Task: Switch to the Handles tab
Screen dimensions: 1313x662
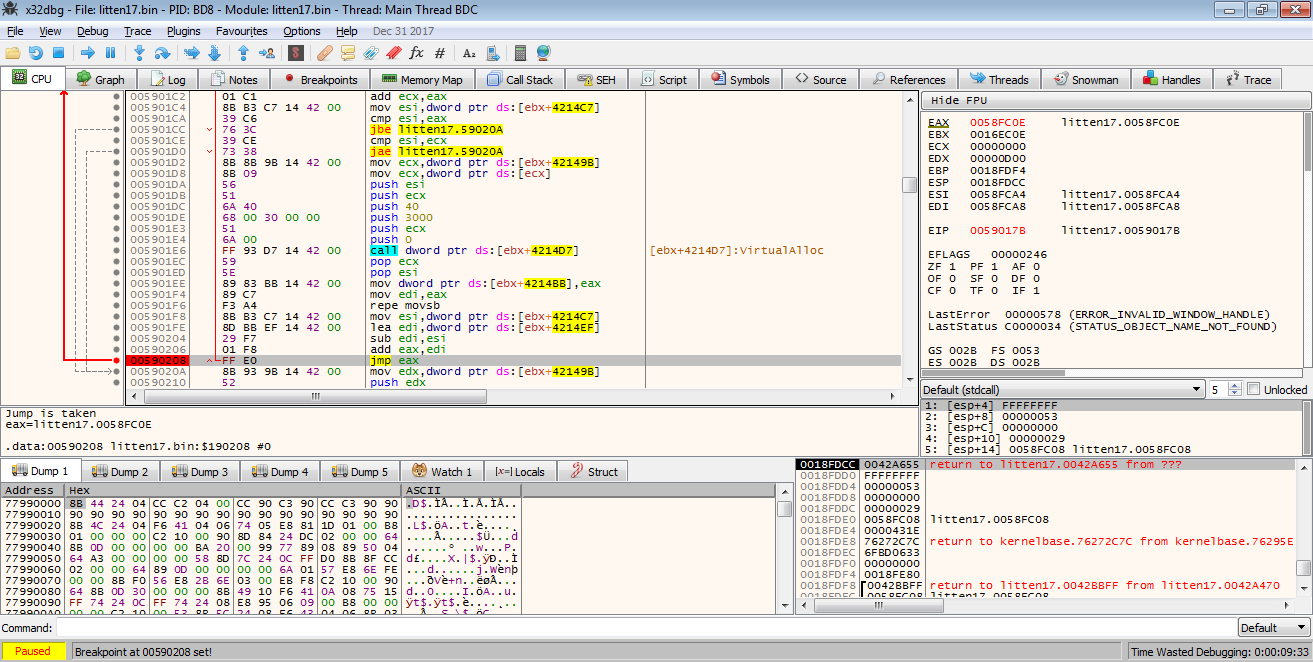Action: click(1172, 79)
